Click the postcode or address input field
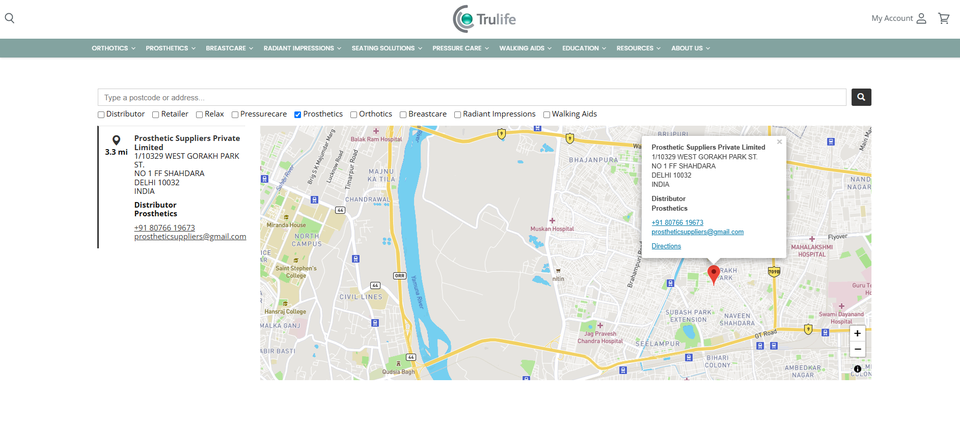The width and height of the screenshot is (960, 429). (x=472, y=97)
